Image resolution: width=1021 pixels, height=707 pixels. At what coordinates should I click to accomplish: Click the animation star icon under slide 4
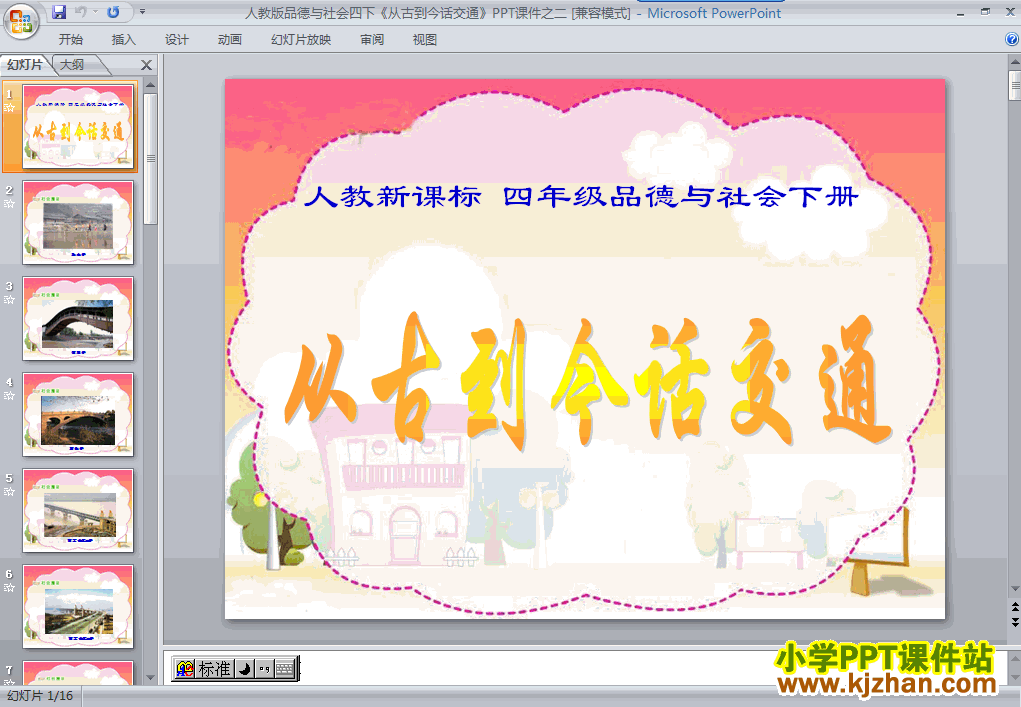click(x=9, y=396)
